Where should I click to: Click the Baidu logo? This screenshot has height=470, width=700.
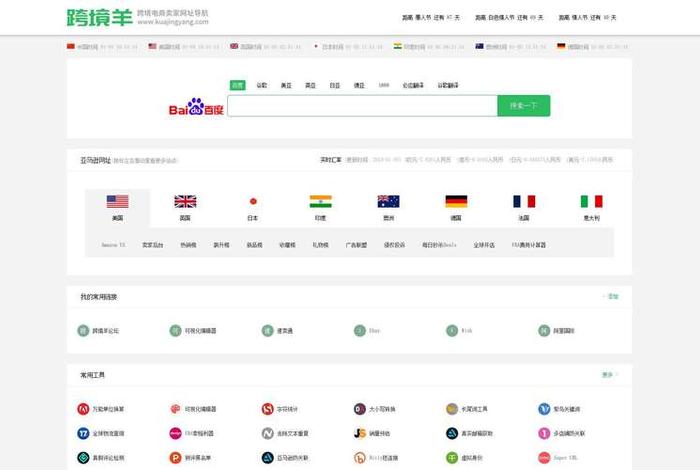196,107
